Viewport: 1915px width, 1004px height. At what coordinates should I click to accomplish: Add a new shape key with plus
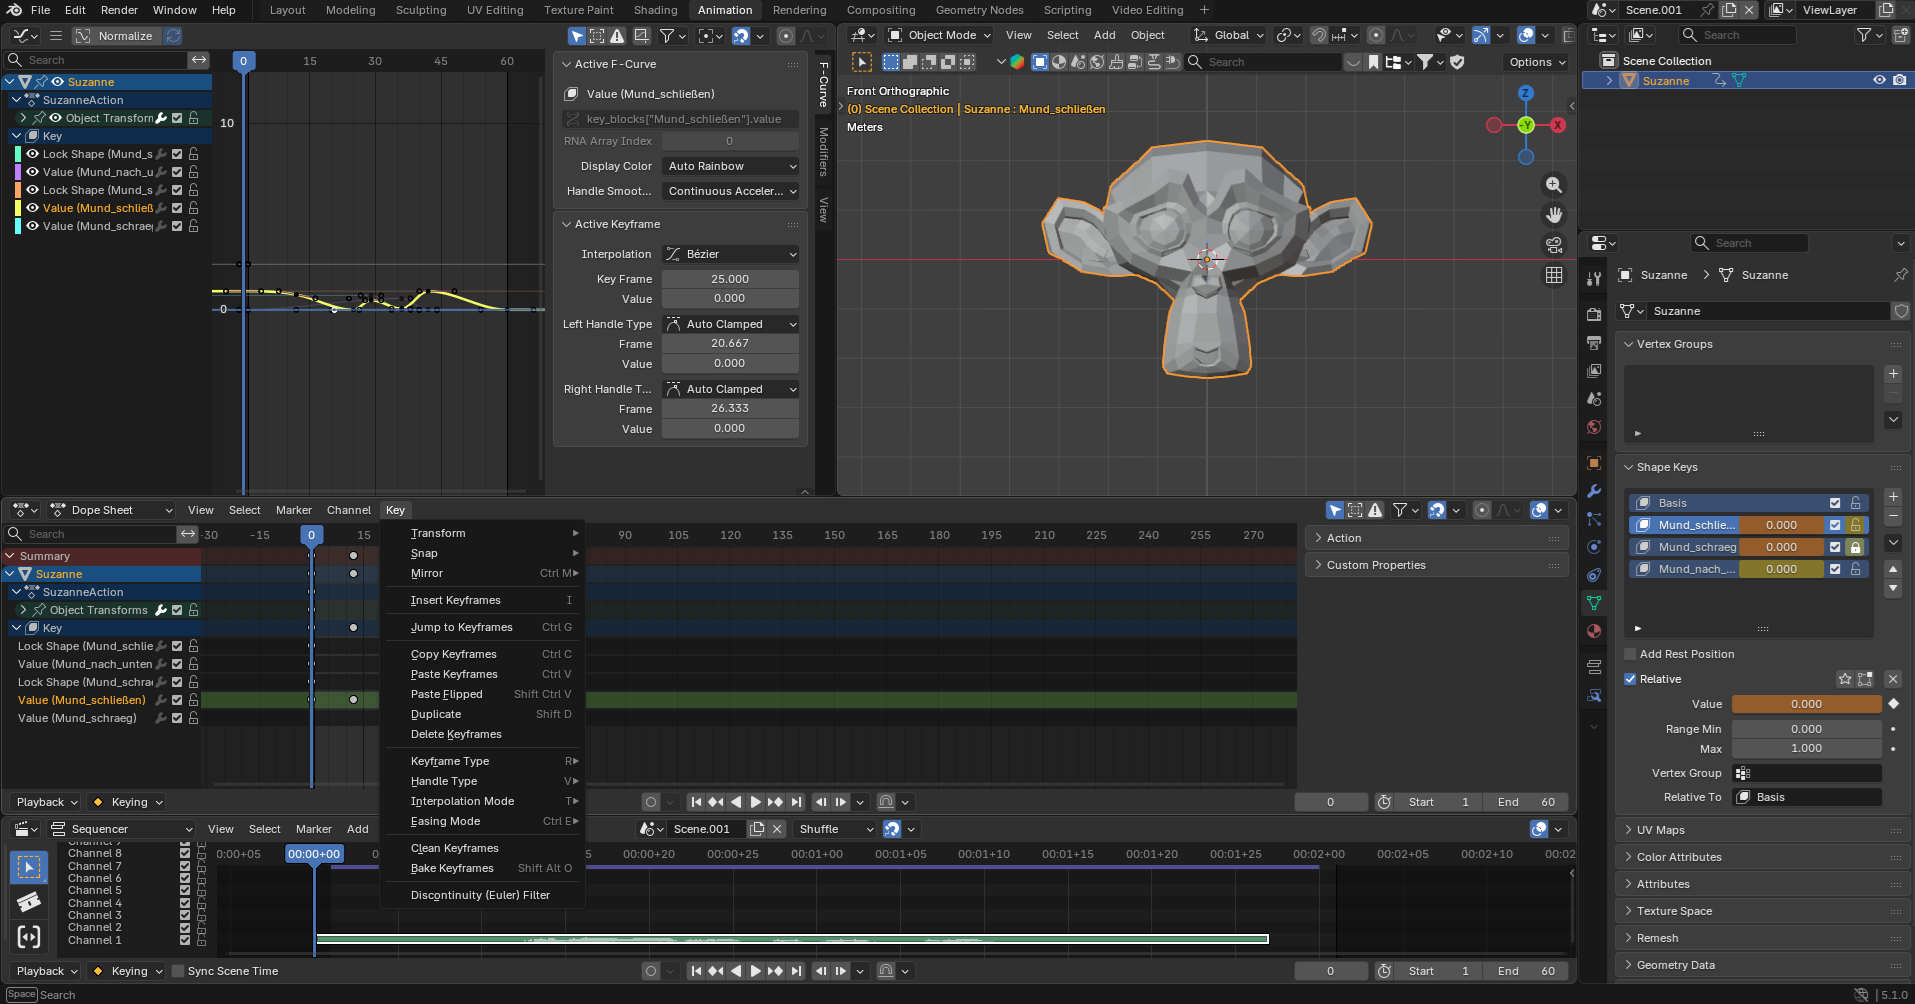point(1893,497)
